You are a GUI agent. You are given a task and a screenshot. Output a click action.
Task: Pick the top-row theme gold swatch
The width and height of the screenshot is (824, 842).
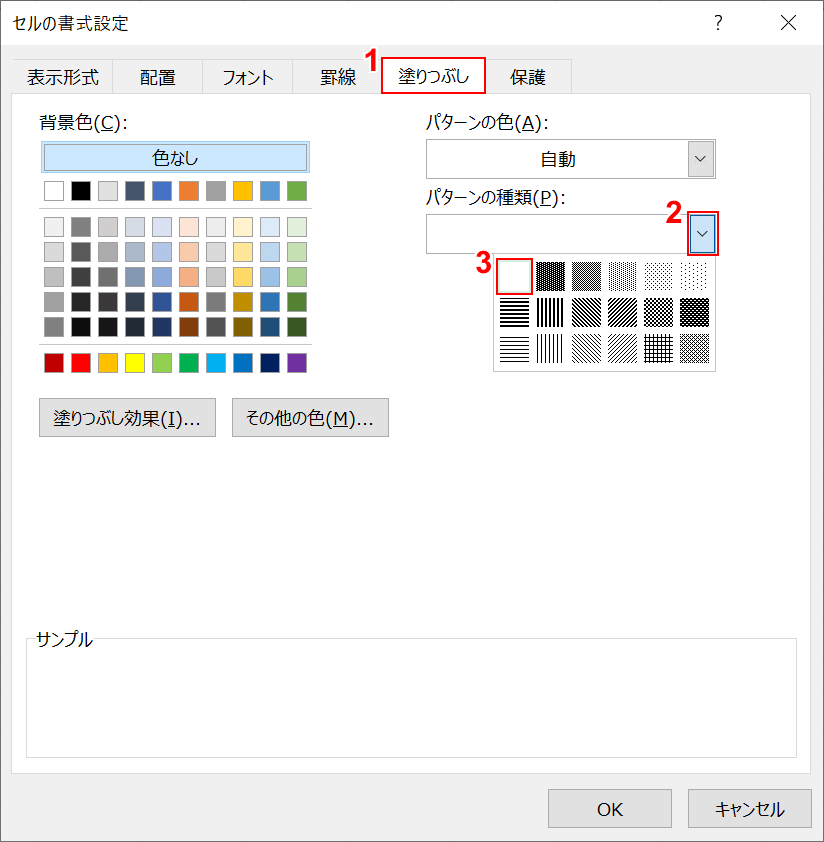[243, 191]
